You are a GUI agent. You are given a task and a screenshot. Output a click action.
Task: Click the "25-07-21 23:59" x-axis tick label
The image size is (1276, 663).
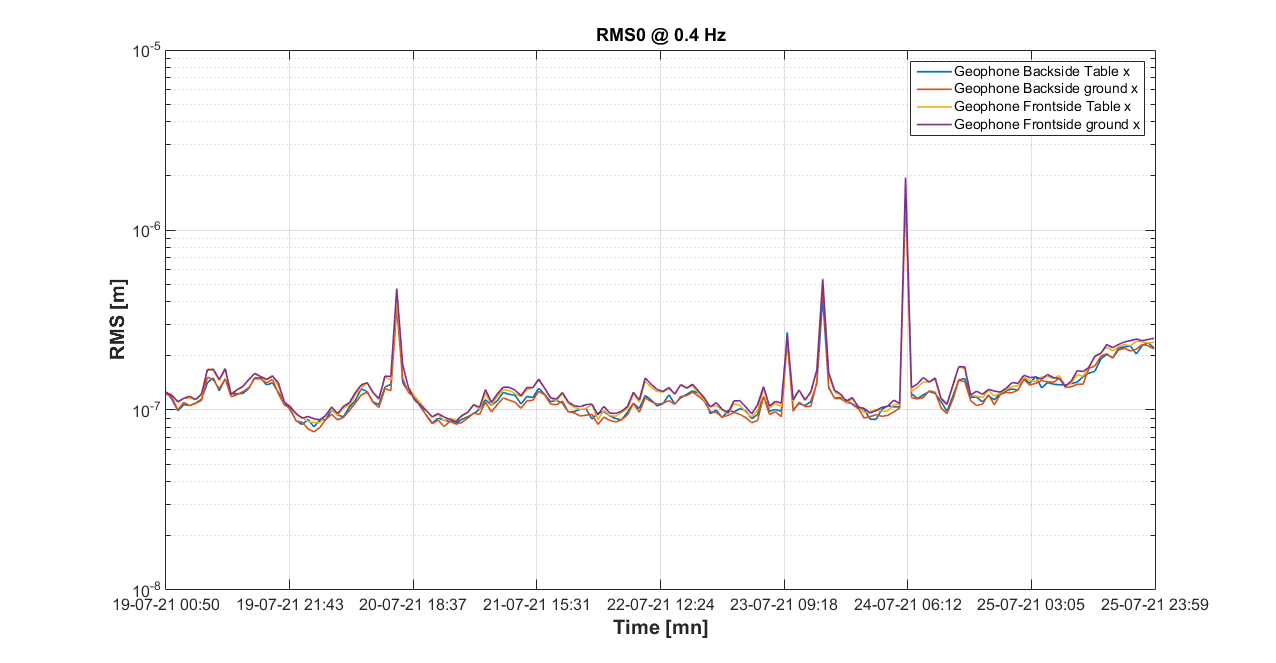(x=1155, y=605)
